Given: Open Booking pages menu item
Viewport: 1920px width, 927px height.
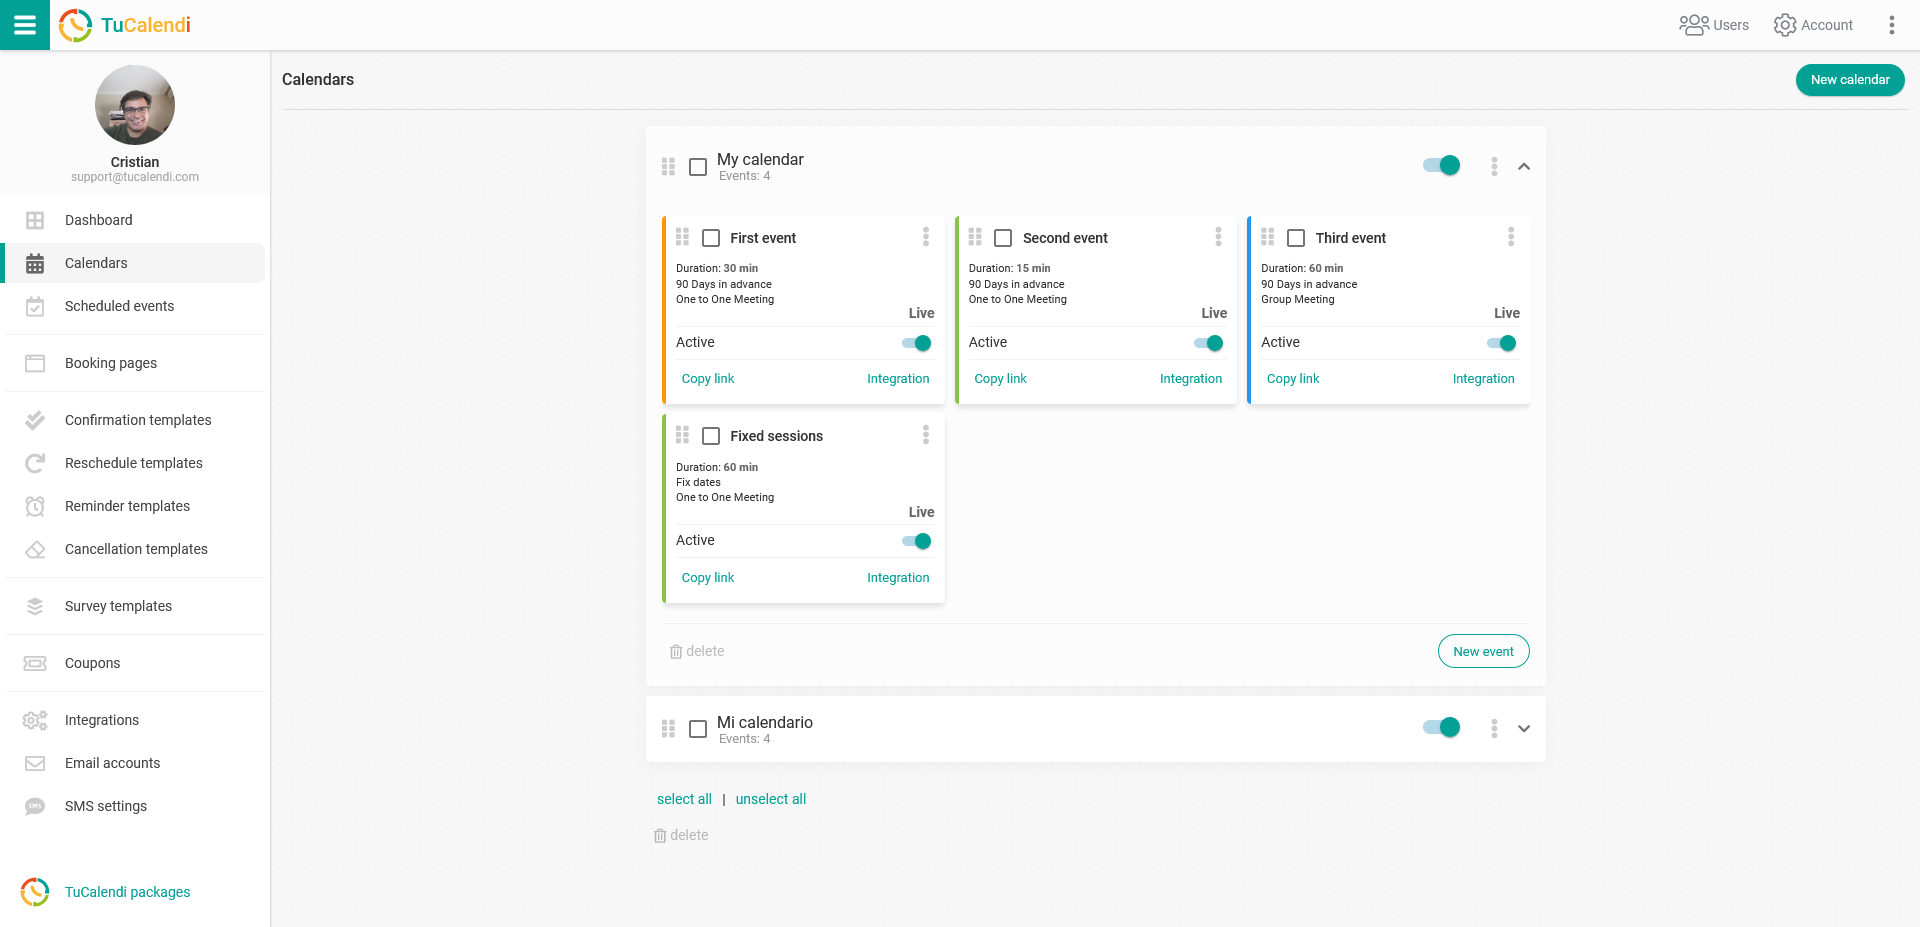Looking at the screenshot, I should (110, 363).
